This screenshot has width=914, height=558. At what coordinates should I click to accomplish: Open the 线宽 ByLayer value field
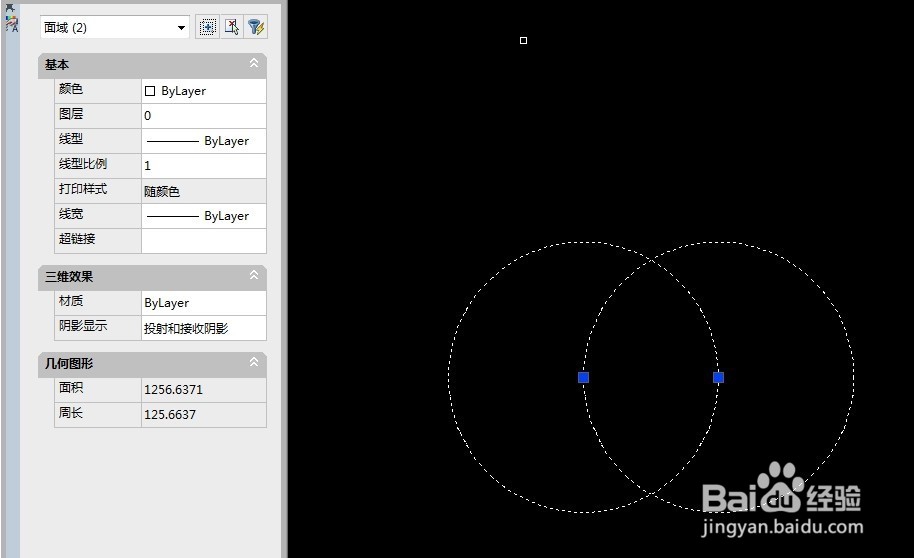[203, 216]
